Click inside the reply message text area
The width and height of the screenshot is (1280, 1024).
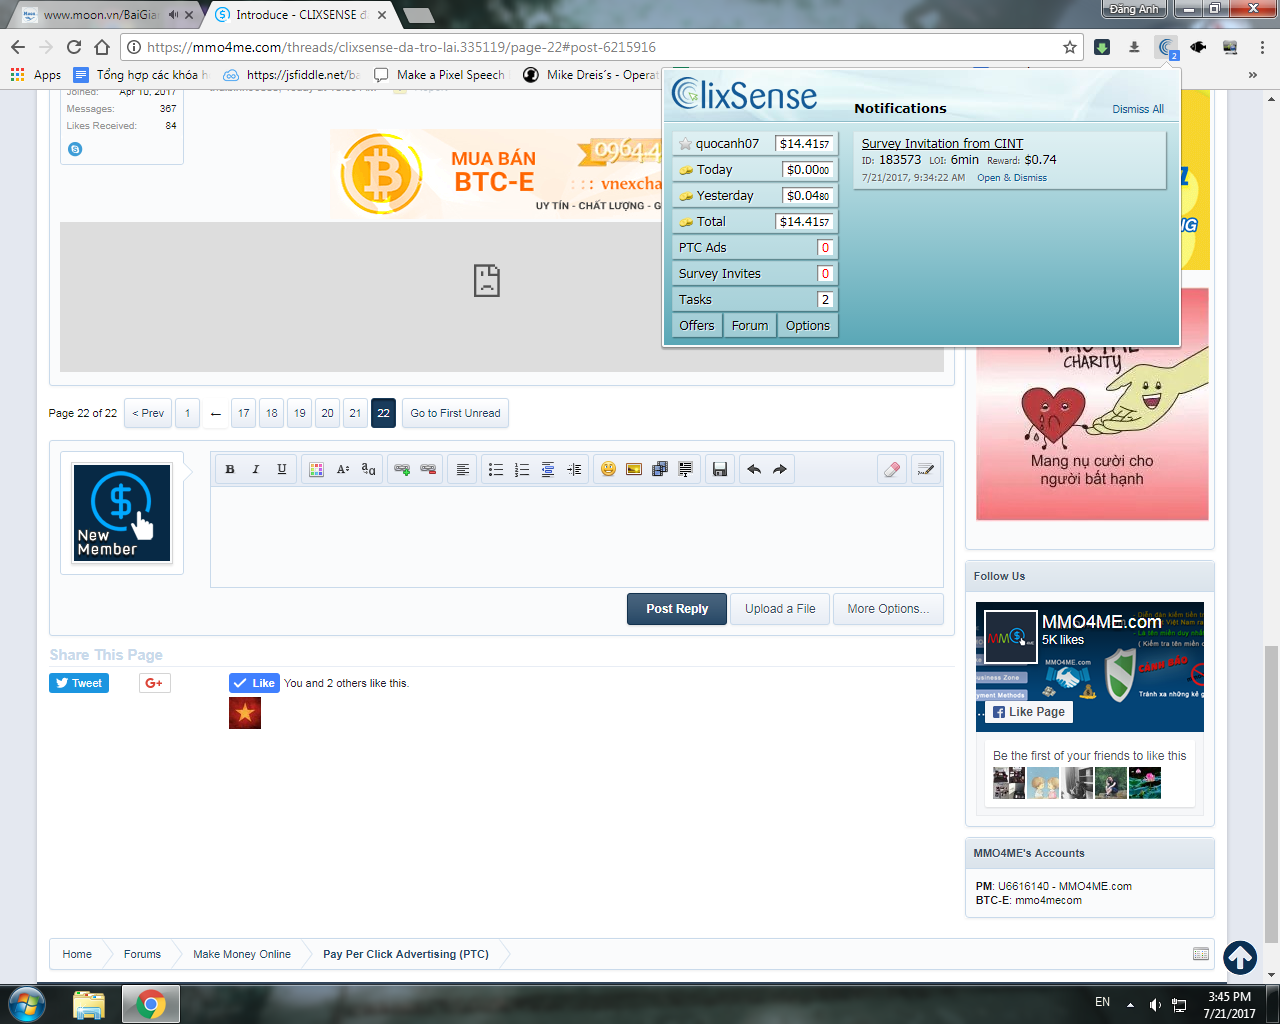(577, 537)
